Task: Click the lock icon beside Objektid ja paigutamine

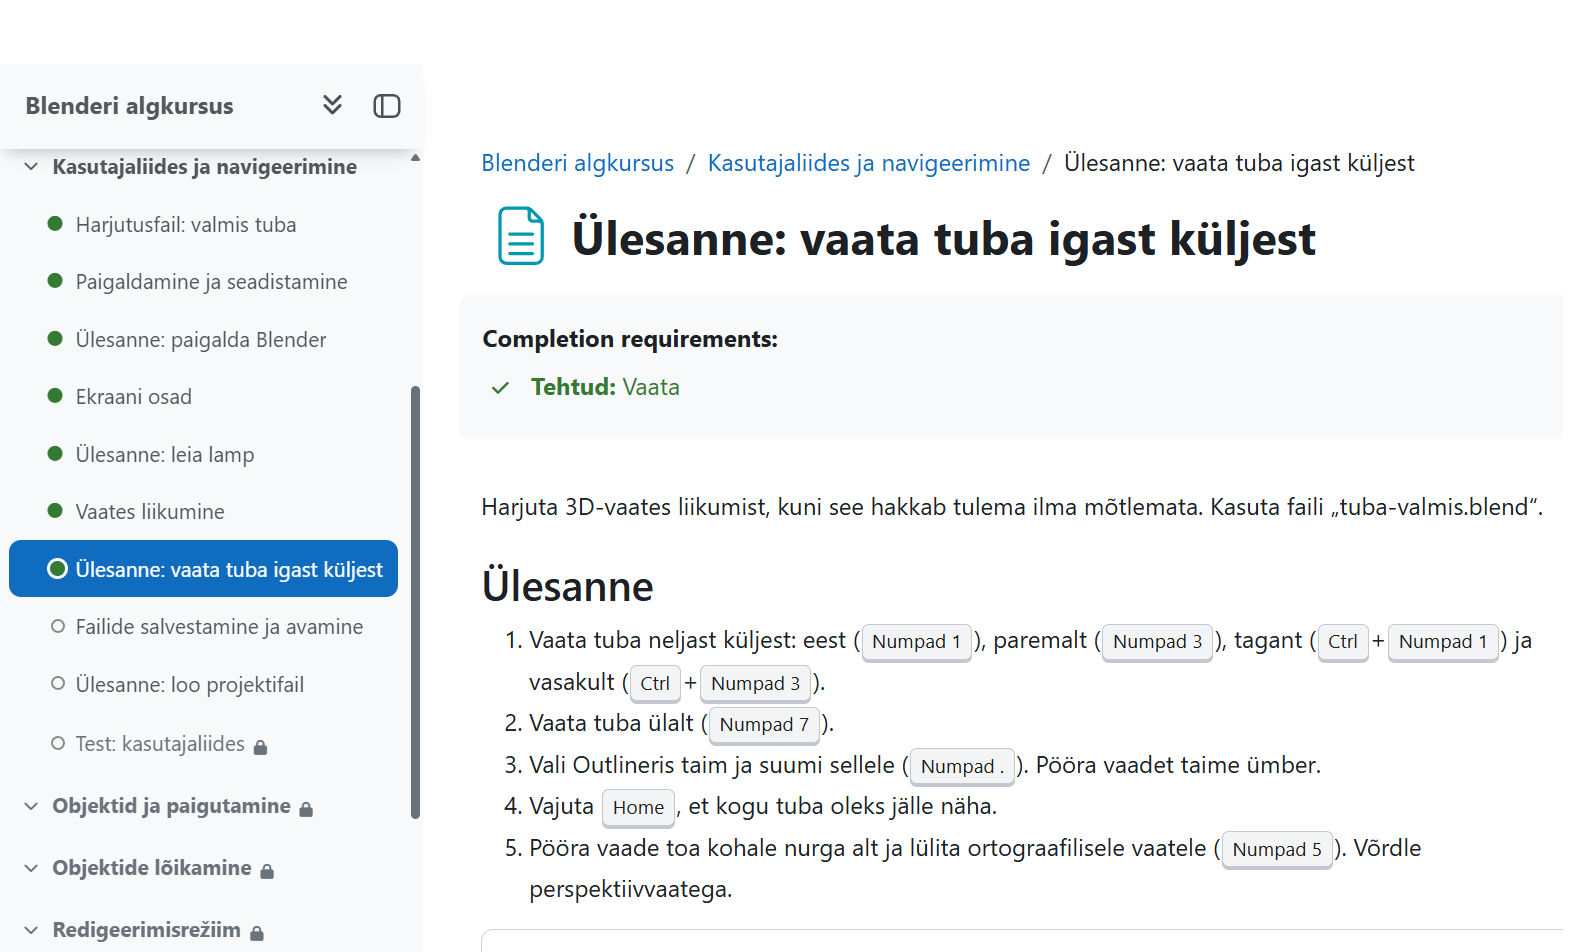Action: (307, 809)
